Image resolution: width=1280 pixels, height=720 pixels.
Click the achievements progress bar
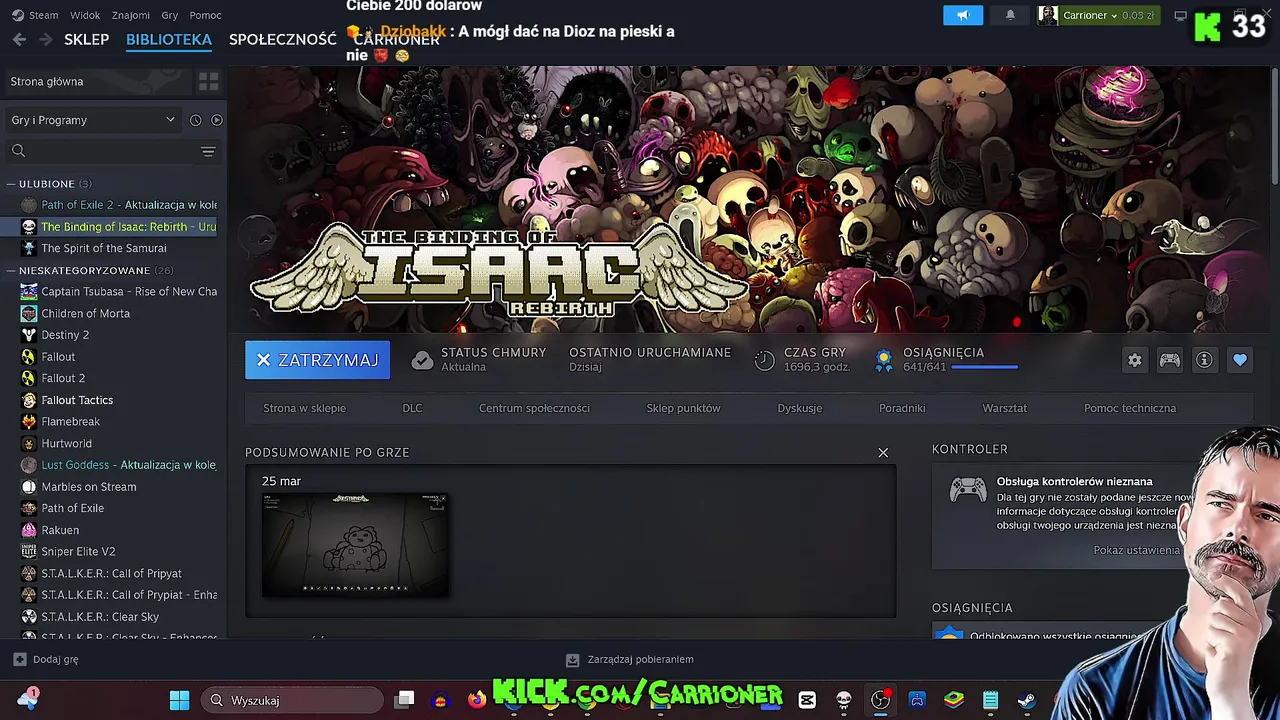click(985, 367)
